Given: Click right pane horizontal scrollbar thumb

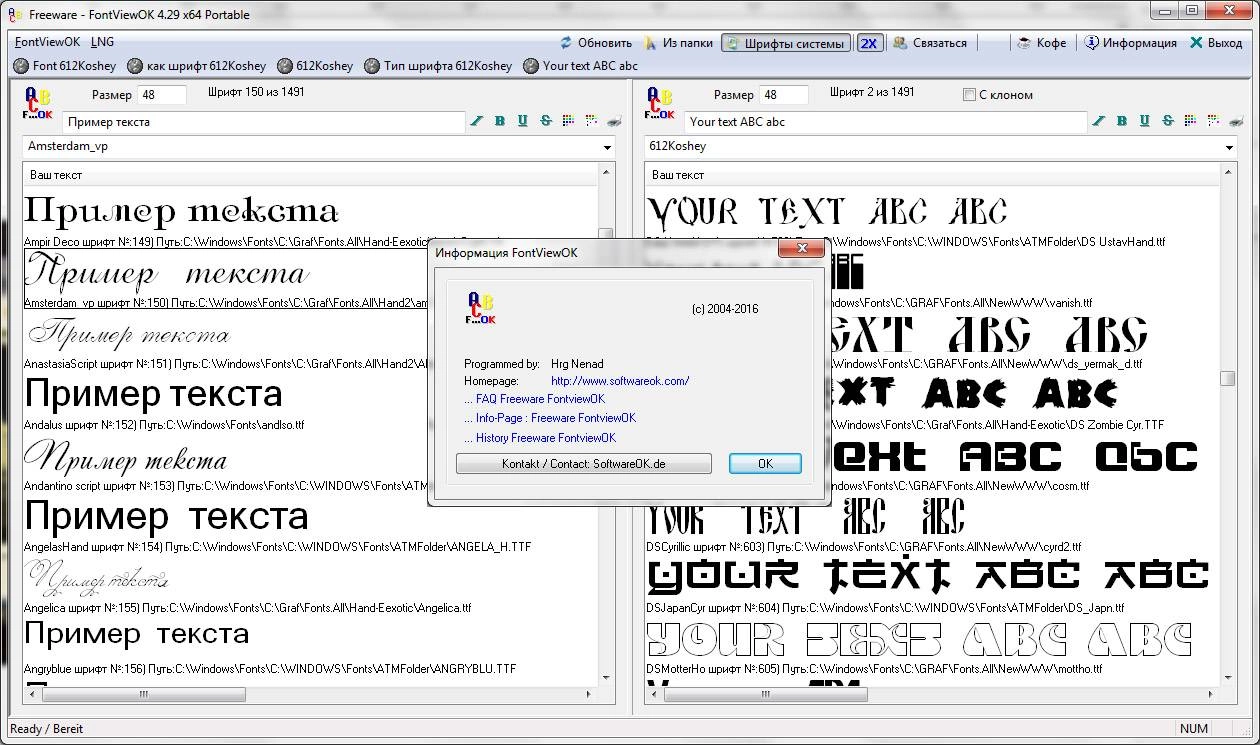Looking at the screenshot, I should 766,693.
